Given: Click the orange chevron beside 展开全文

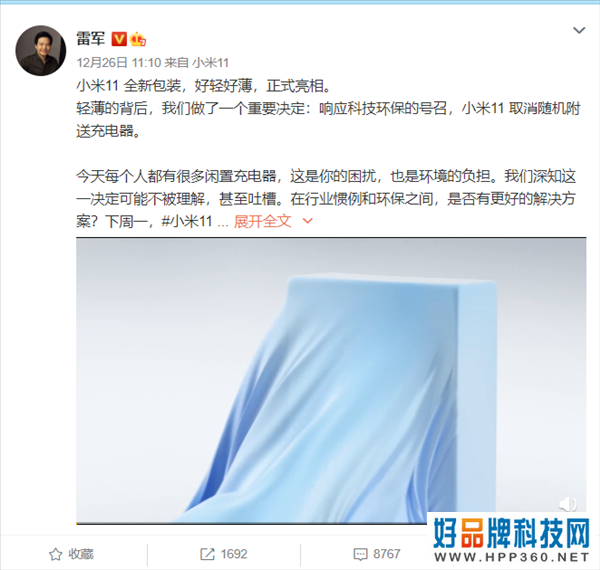Looking at the screenshot, I should [308, 221].
